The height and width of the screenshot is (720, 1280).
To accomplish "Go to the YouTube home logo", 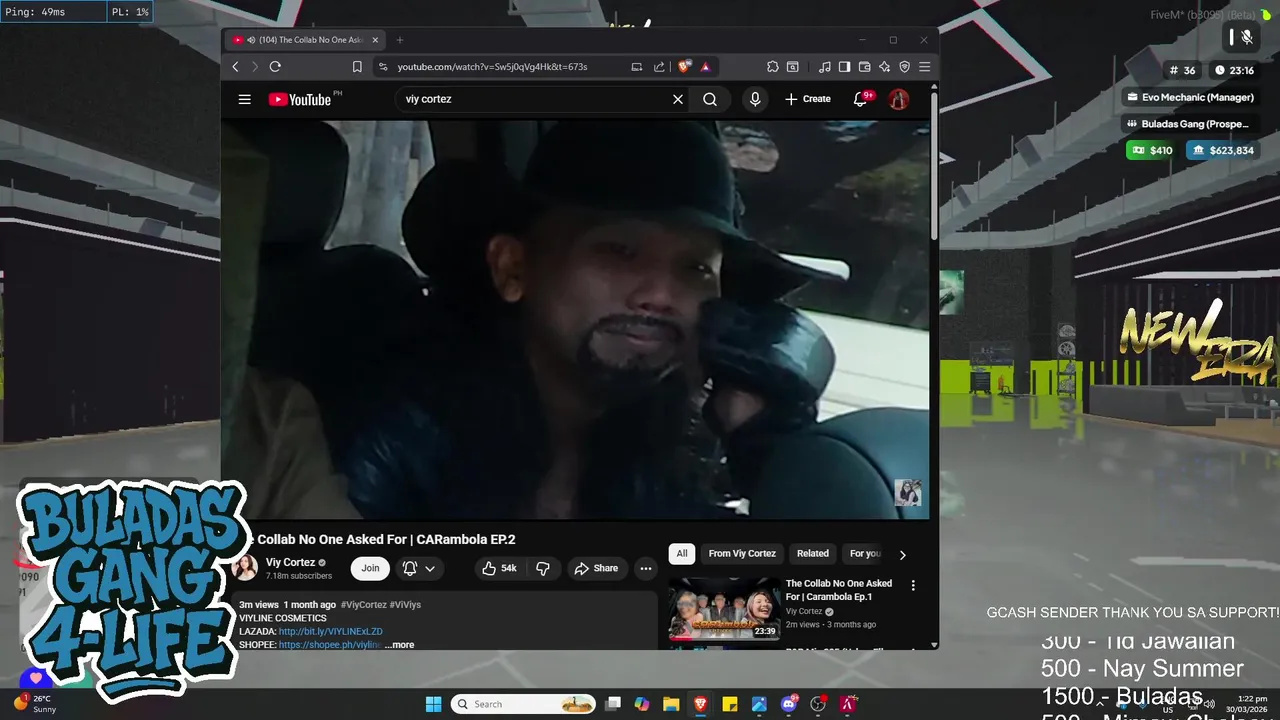I will (x=300, y=99).
